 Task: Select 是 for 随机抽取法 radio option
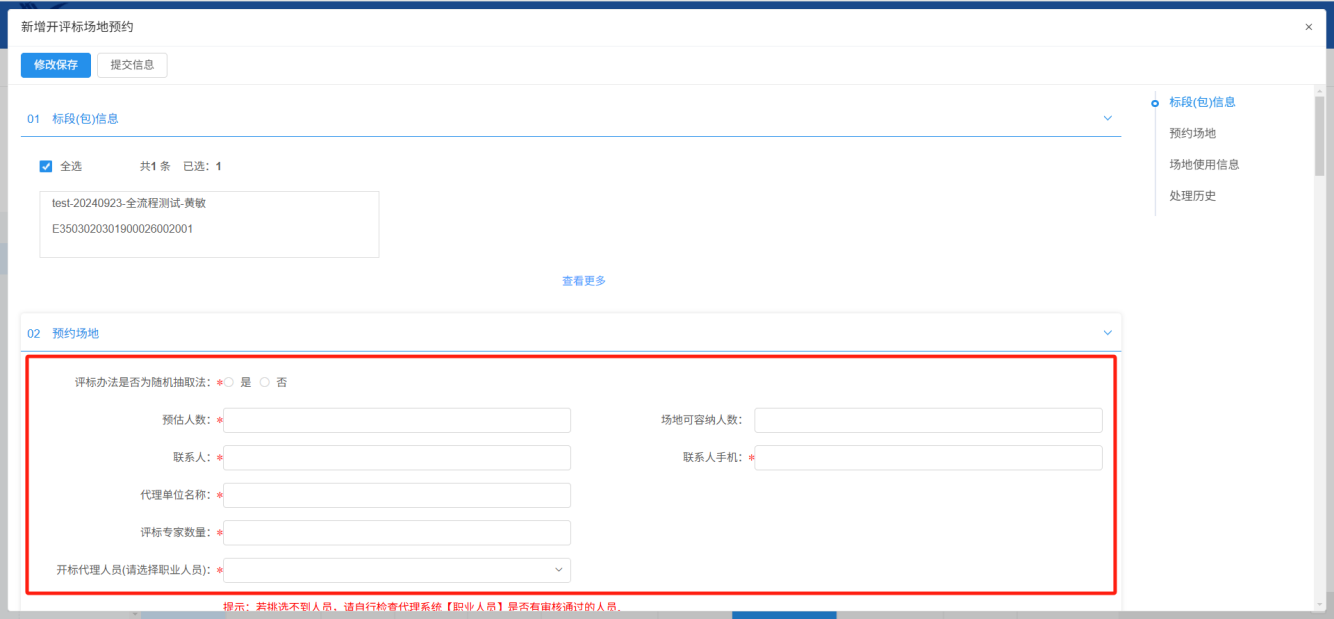[230, 382]
